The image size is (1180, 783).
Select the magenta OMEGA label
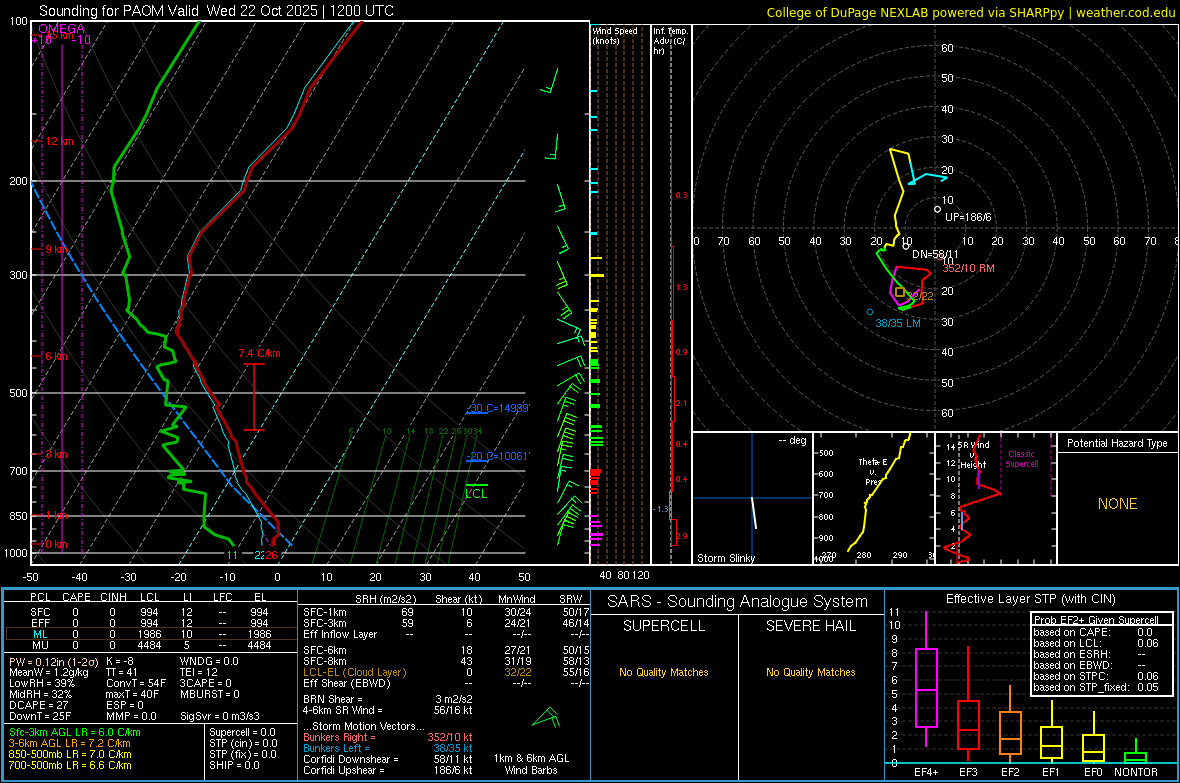pyautogui.click(x=62, y=29)
